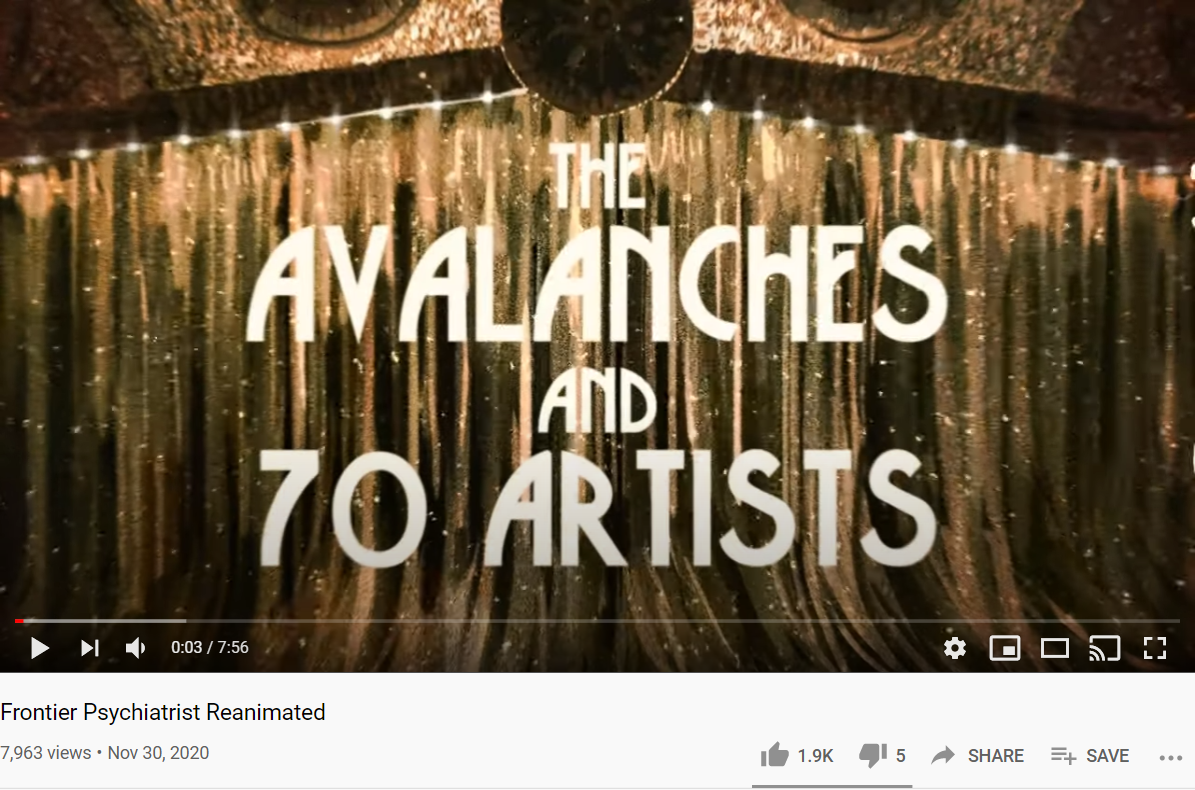Open the video settings gear

(954, 648)
